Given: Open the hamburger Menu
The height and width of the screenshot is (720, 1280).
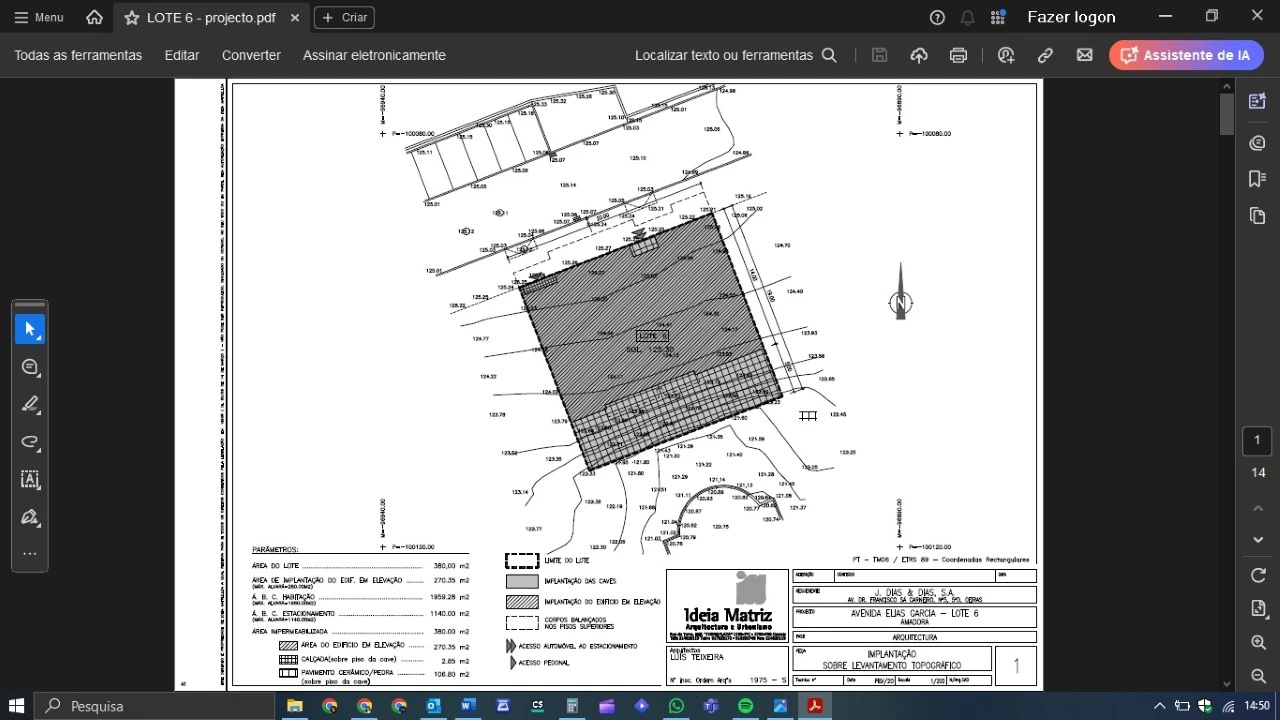Looking at the screenshot, I should pyautogui.click(x=38, y=17).
